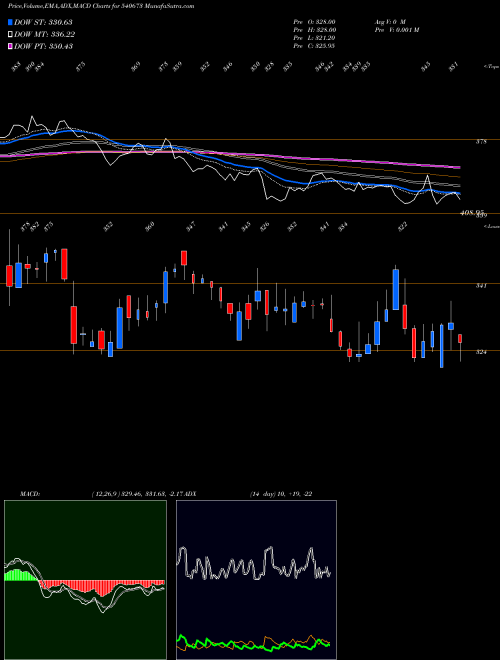This screenshot has height=660, width=500.
Task: Click the 'MACD:' label above the green panel
Action: (29, 494)
